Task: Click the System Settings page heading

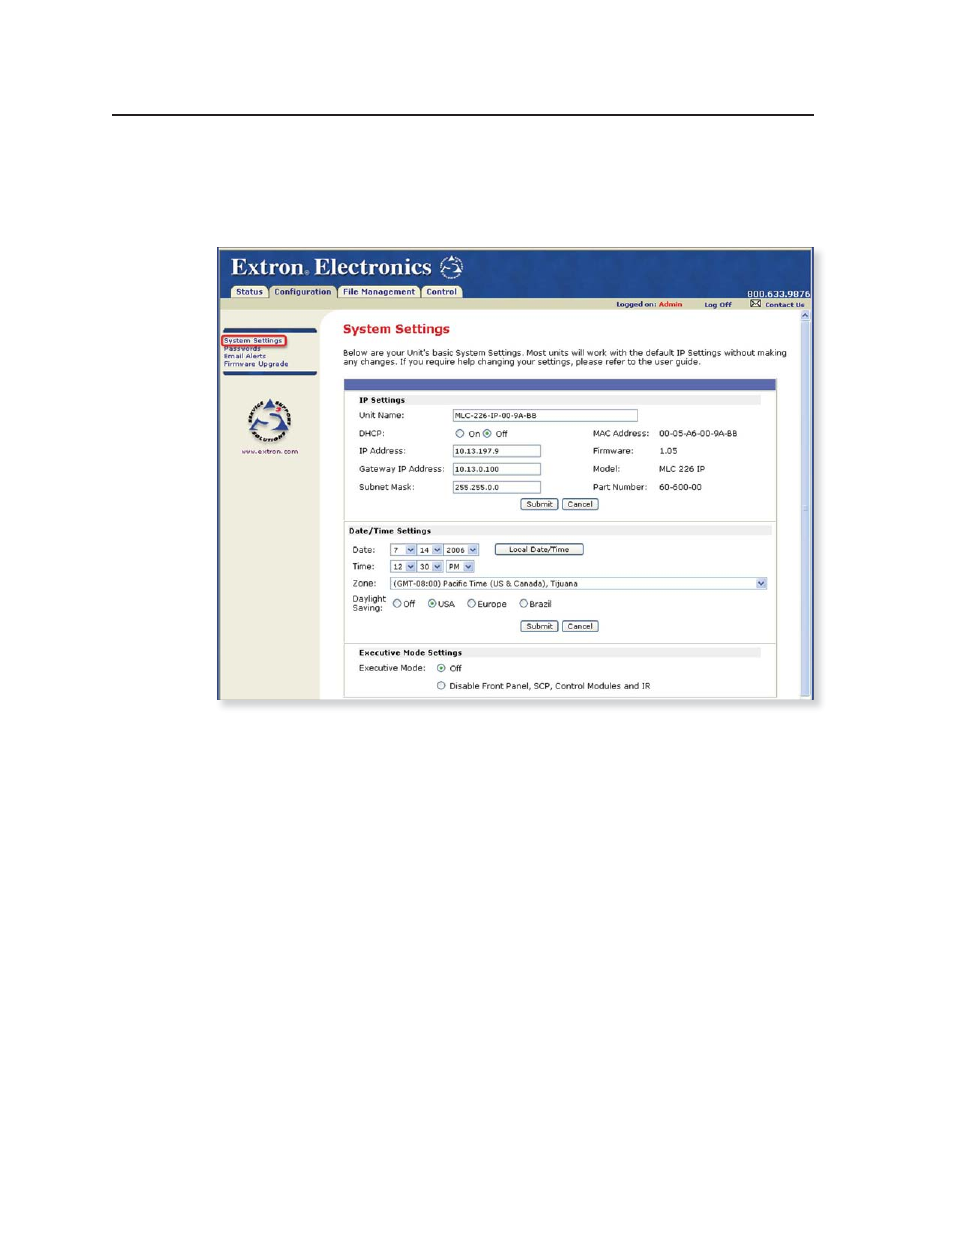Action: tap(396, 329)
